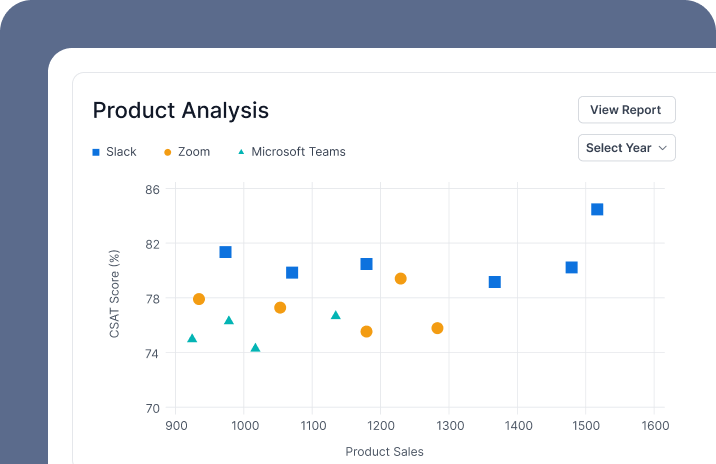Click the 86 y-axis label
This screenshot has height=464, width=716.
coord(153,190)
